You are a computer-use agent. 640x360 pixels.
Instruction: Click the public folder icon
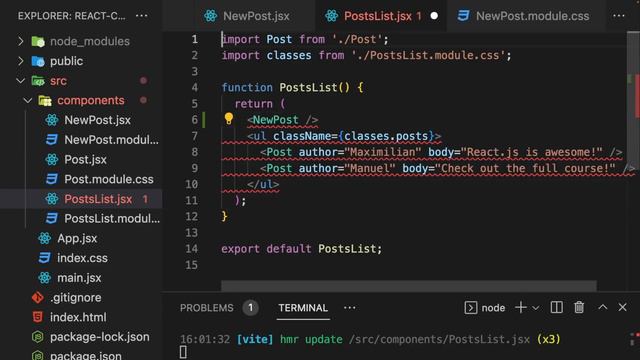pyautogui.click(x=38, y=61)
